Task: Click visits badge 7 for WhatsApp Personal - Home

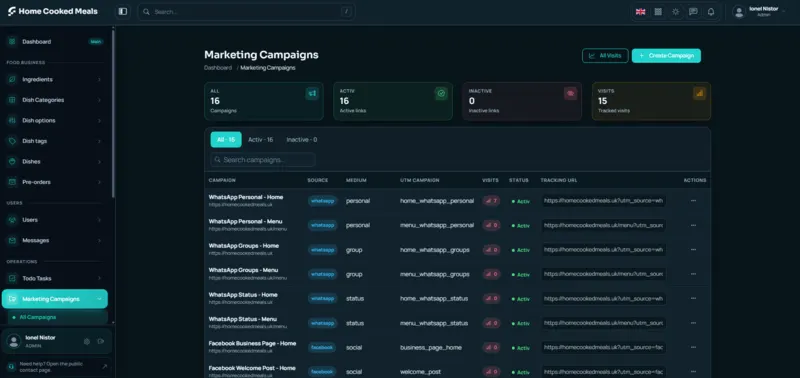Action: [x=491, y=201]
